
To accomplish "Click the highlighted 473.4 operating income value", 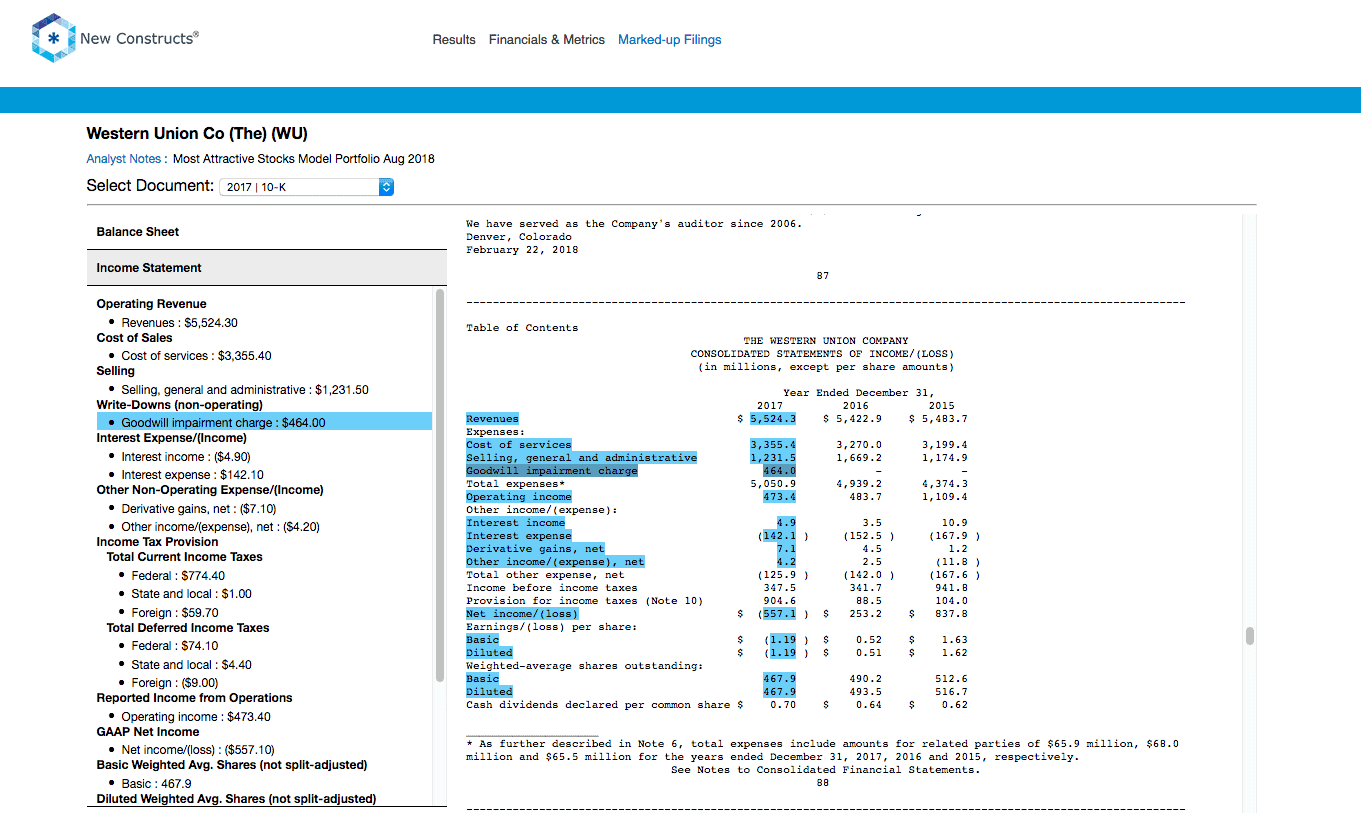I will click(x=779, y=497).
